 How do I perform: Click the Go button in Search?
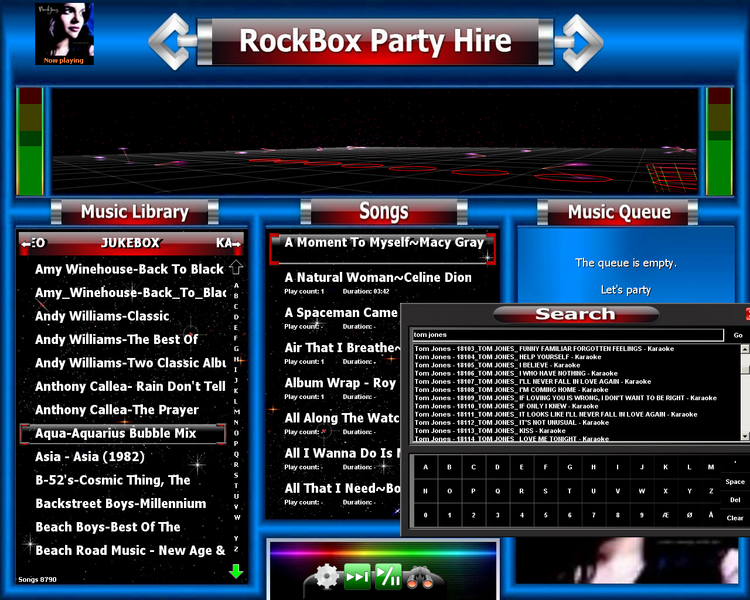(738, 335)
